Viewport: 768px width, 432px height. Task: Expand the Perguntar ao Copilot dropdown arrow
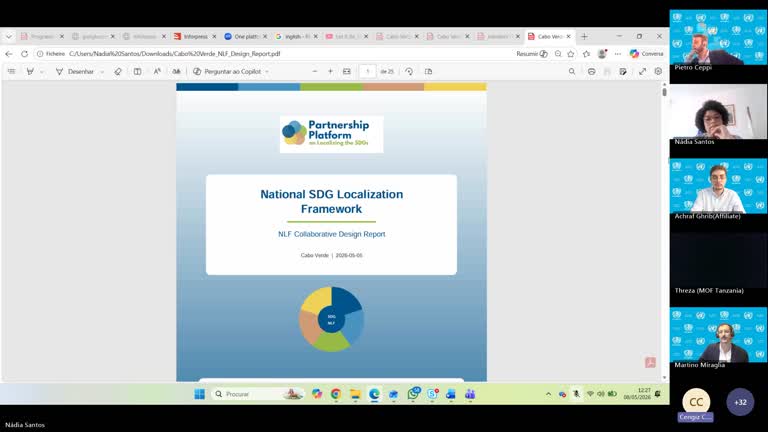pyautogui.click(x=267, y=72)
